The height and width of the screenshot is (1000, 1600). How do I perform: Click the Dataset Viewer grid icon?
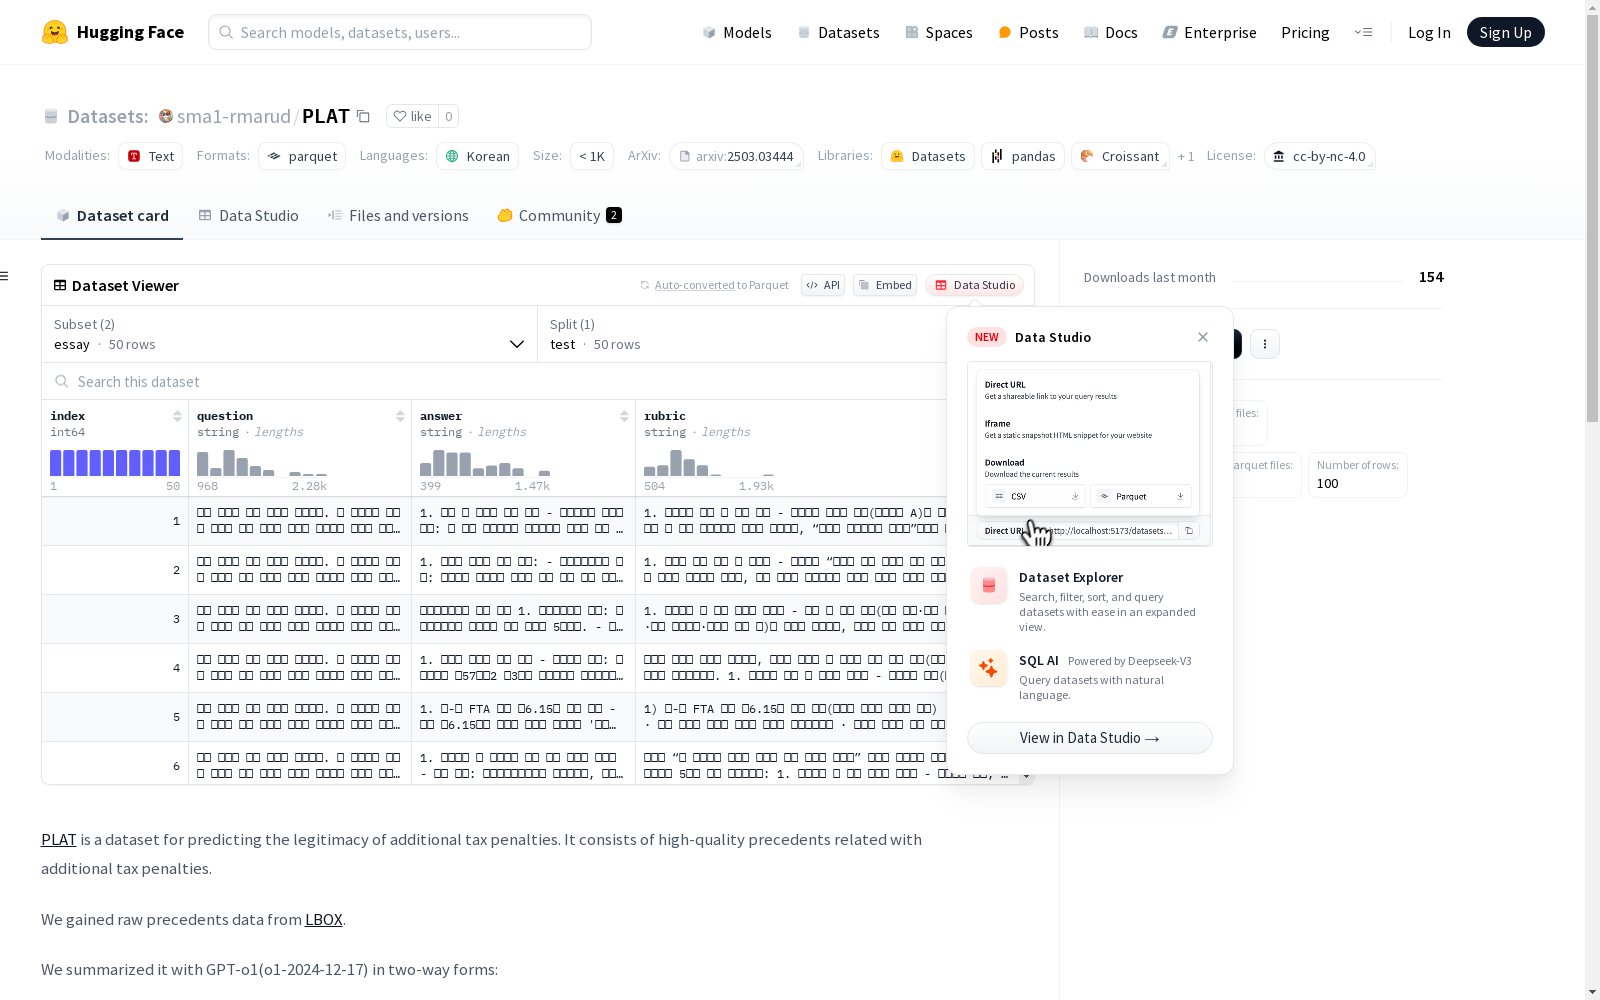click(60, 285)
